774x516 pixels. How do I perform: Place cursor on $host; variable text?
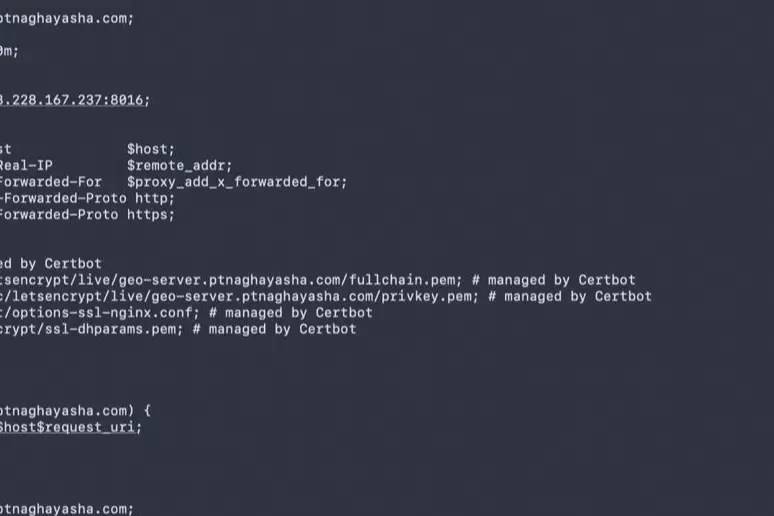point(151,149)
